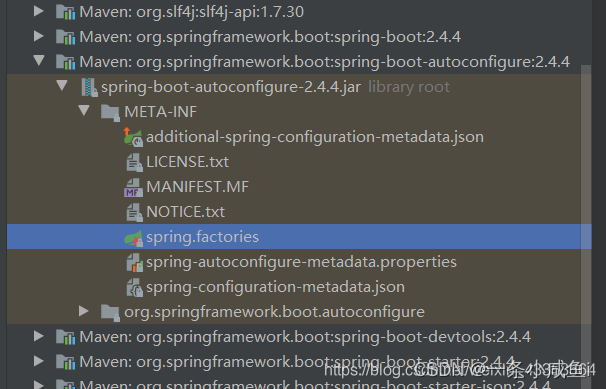Viewport: 606px width, 389px height.
Task: Select the Maven spring-boot-starter:2.4.4 entry
Action: 297,362
